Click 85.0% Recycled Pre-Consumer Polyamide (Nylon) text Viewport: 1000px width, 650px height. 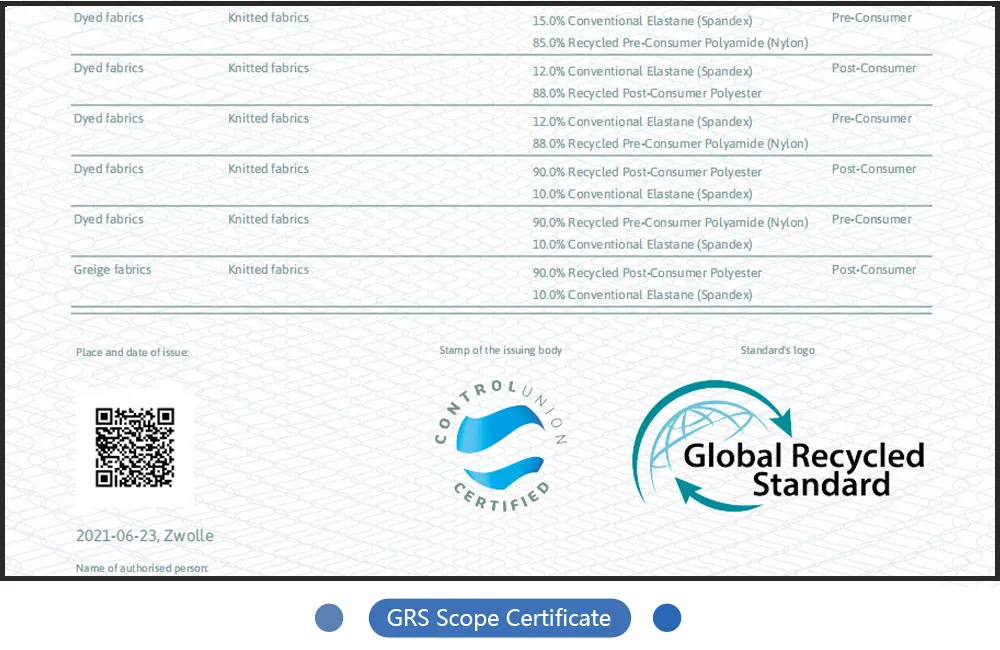pyautogui.click(x=670, y=43)
